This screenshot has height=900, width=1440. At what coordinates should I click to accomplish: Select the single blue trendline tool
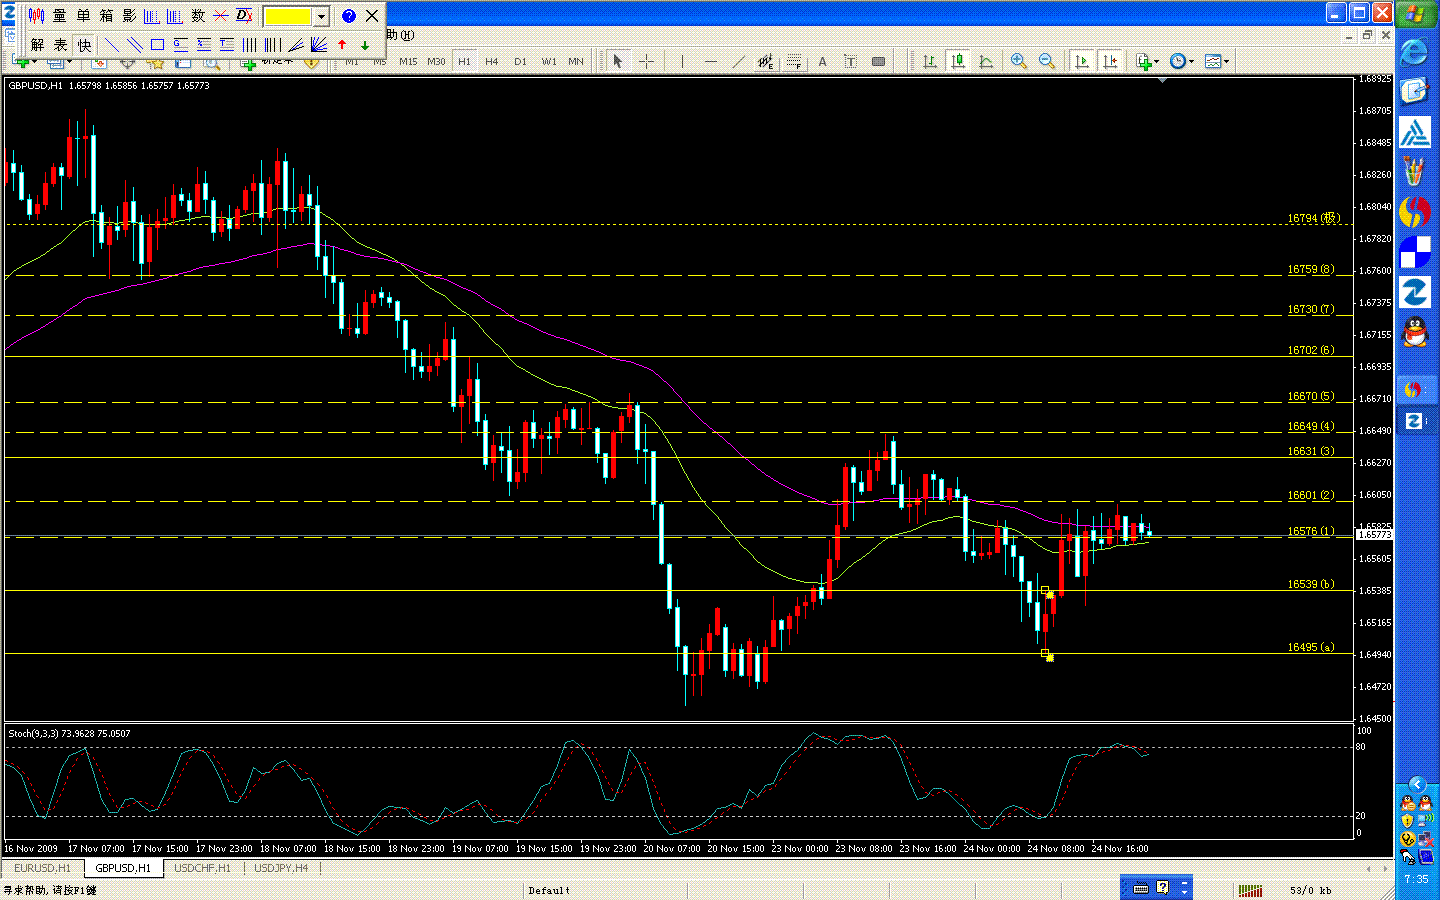[111, 45]
